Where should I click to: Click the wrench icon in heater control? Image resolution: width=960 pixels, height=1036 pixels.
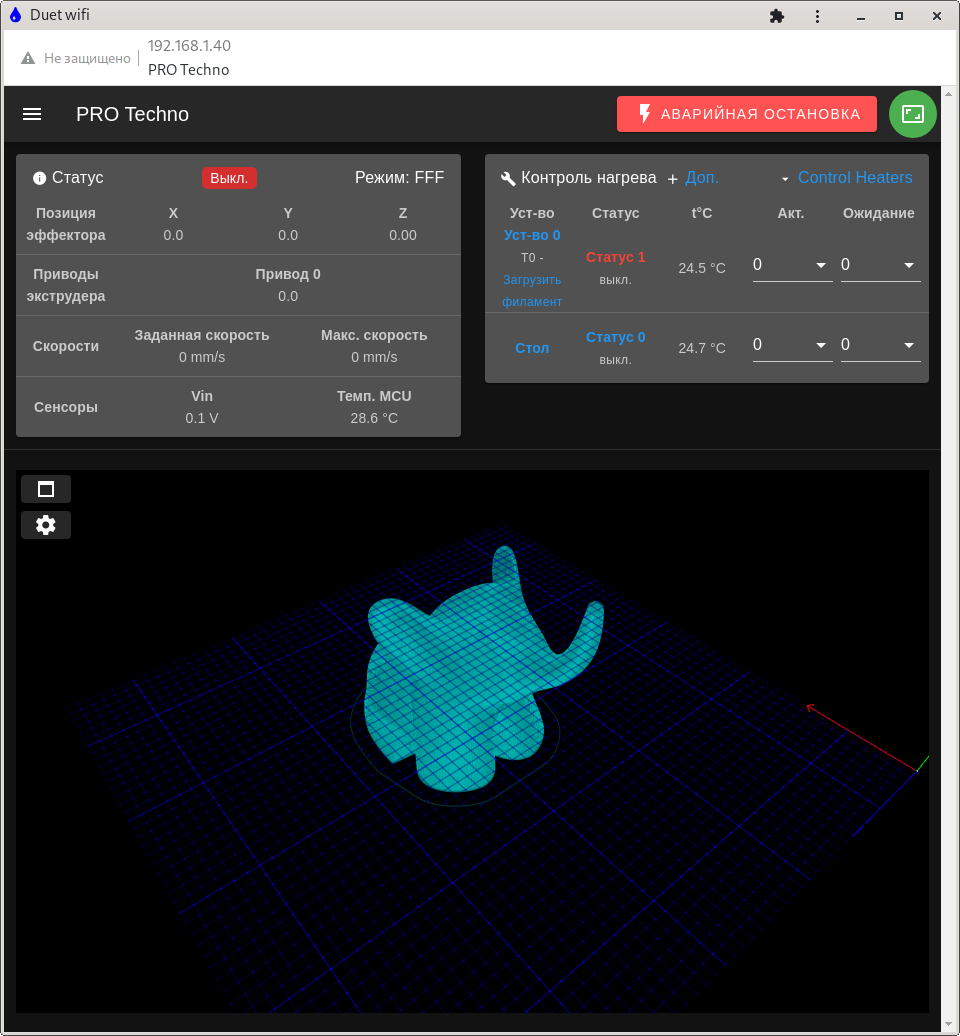[x=508, y=178]
